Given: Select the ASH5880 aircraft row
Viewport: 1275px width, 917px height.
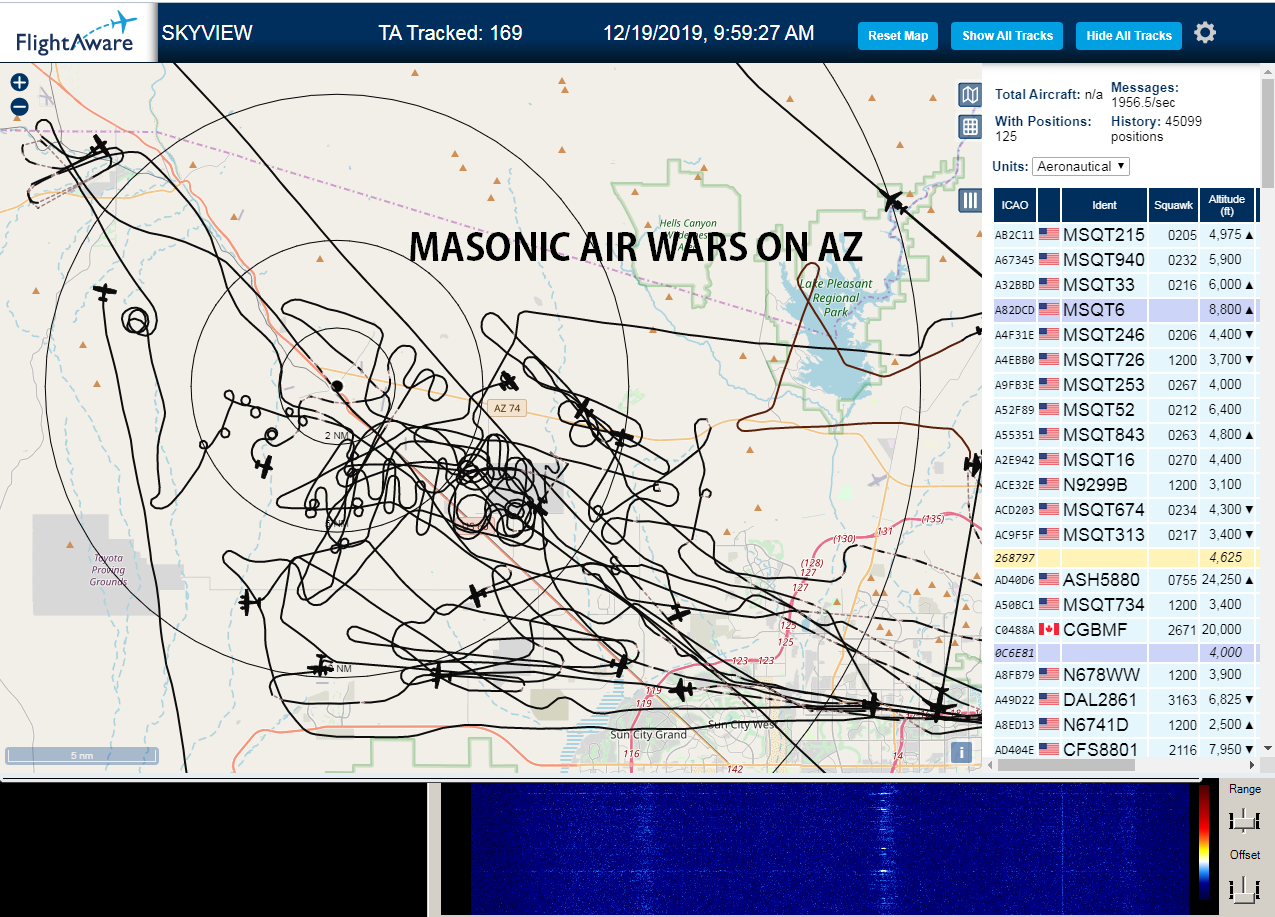Looking at the screenshot, I should pos(1126,580).
